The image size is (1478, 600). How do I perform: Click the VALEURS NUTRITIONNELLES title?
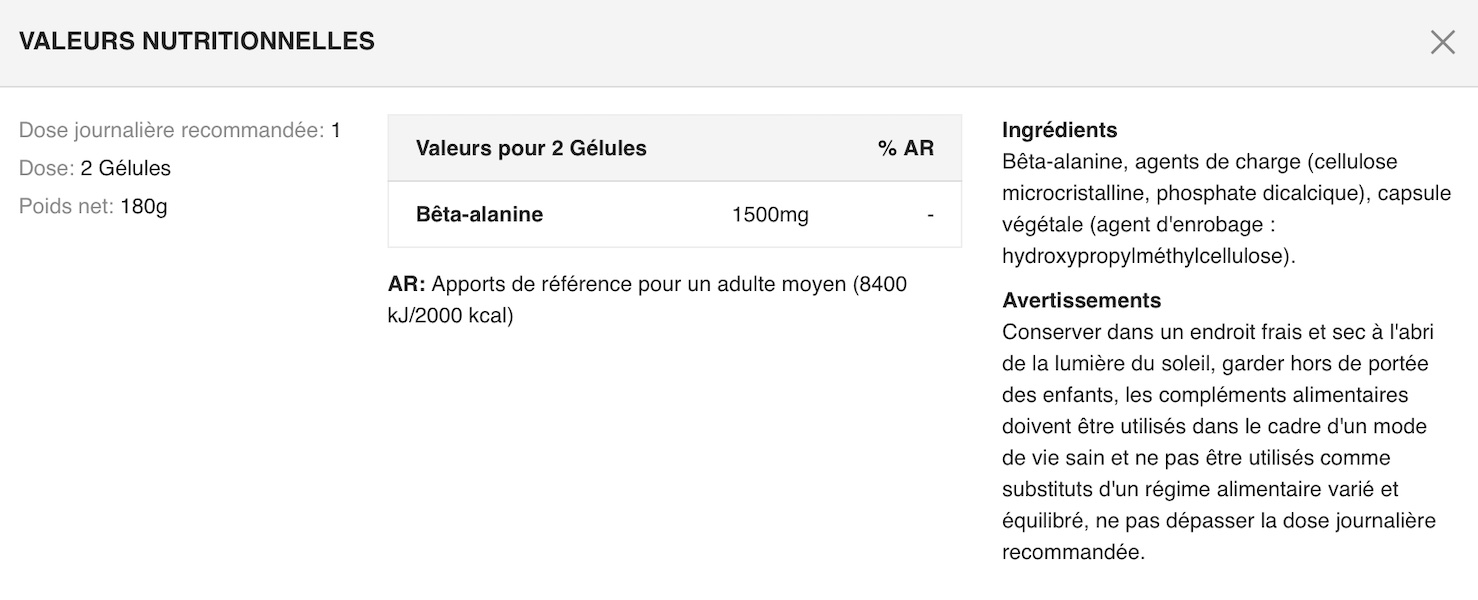197,41
